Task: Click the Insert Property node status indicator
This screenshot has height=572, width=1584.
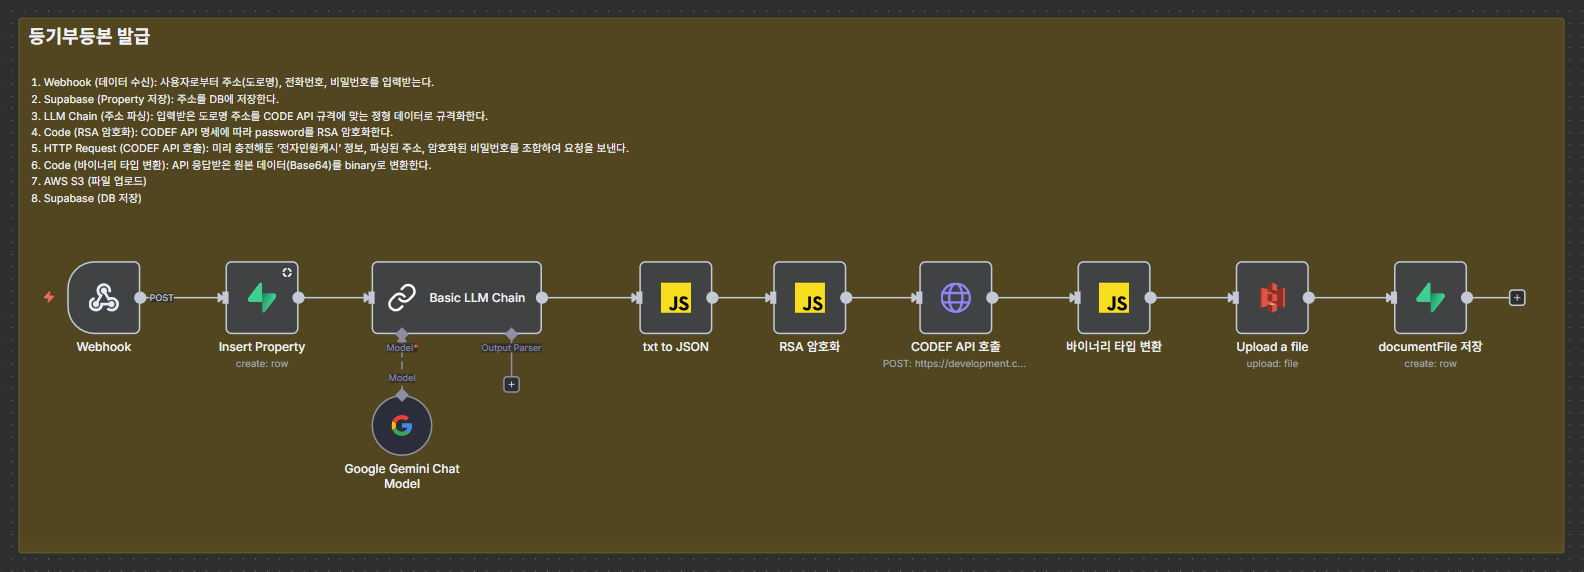Action: [287, 273]
